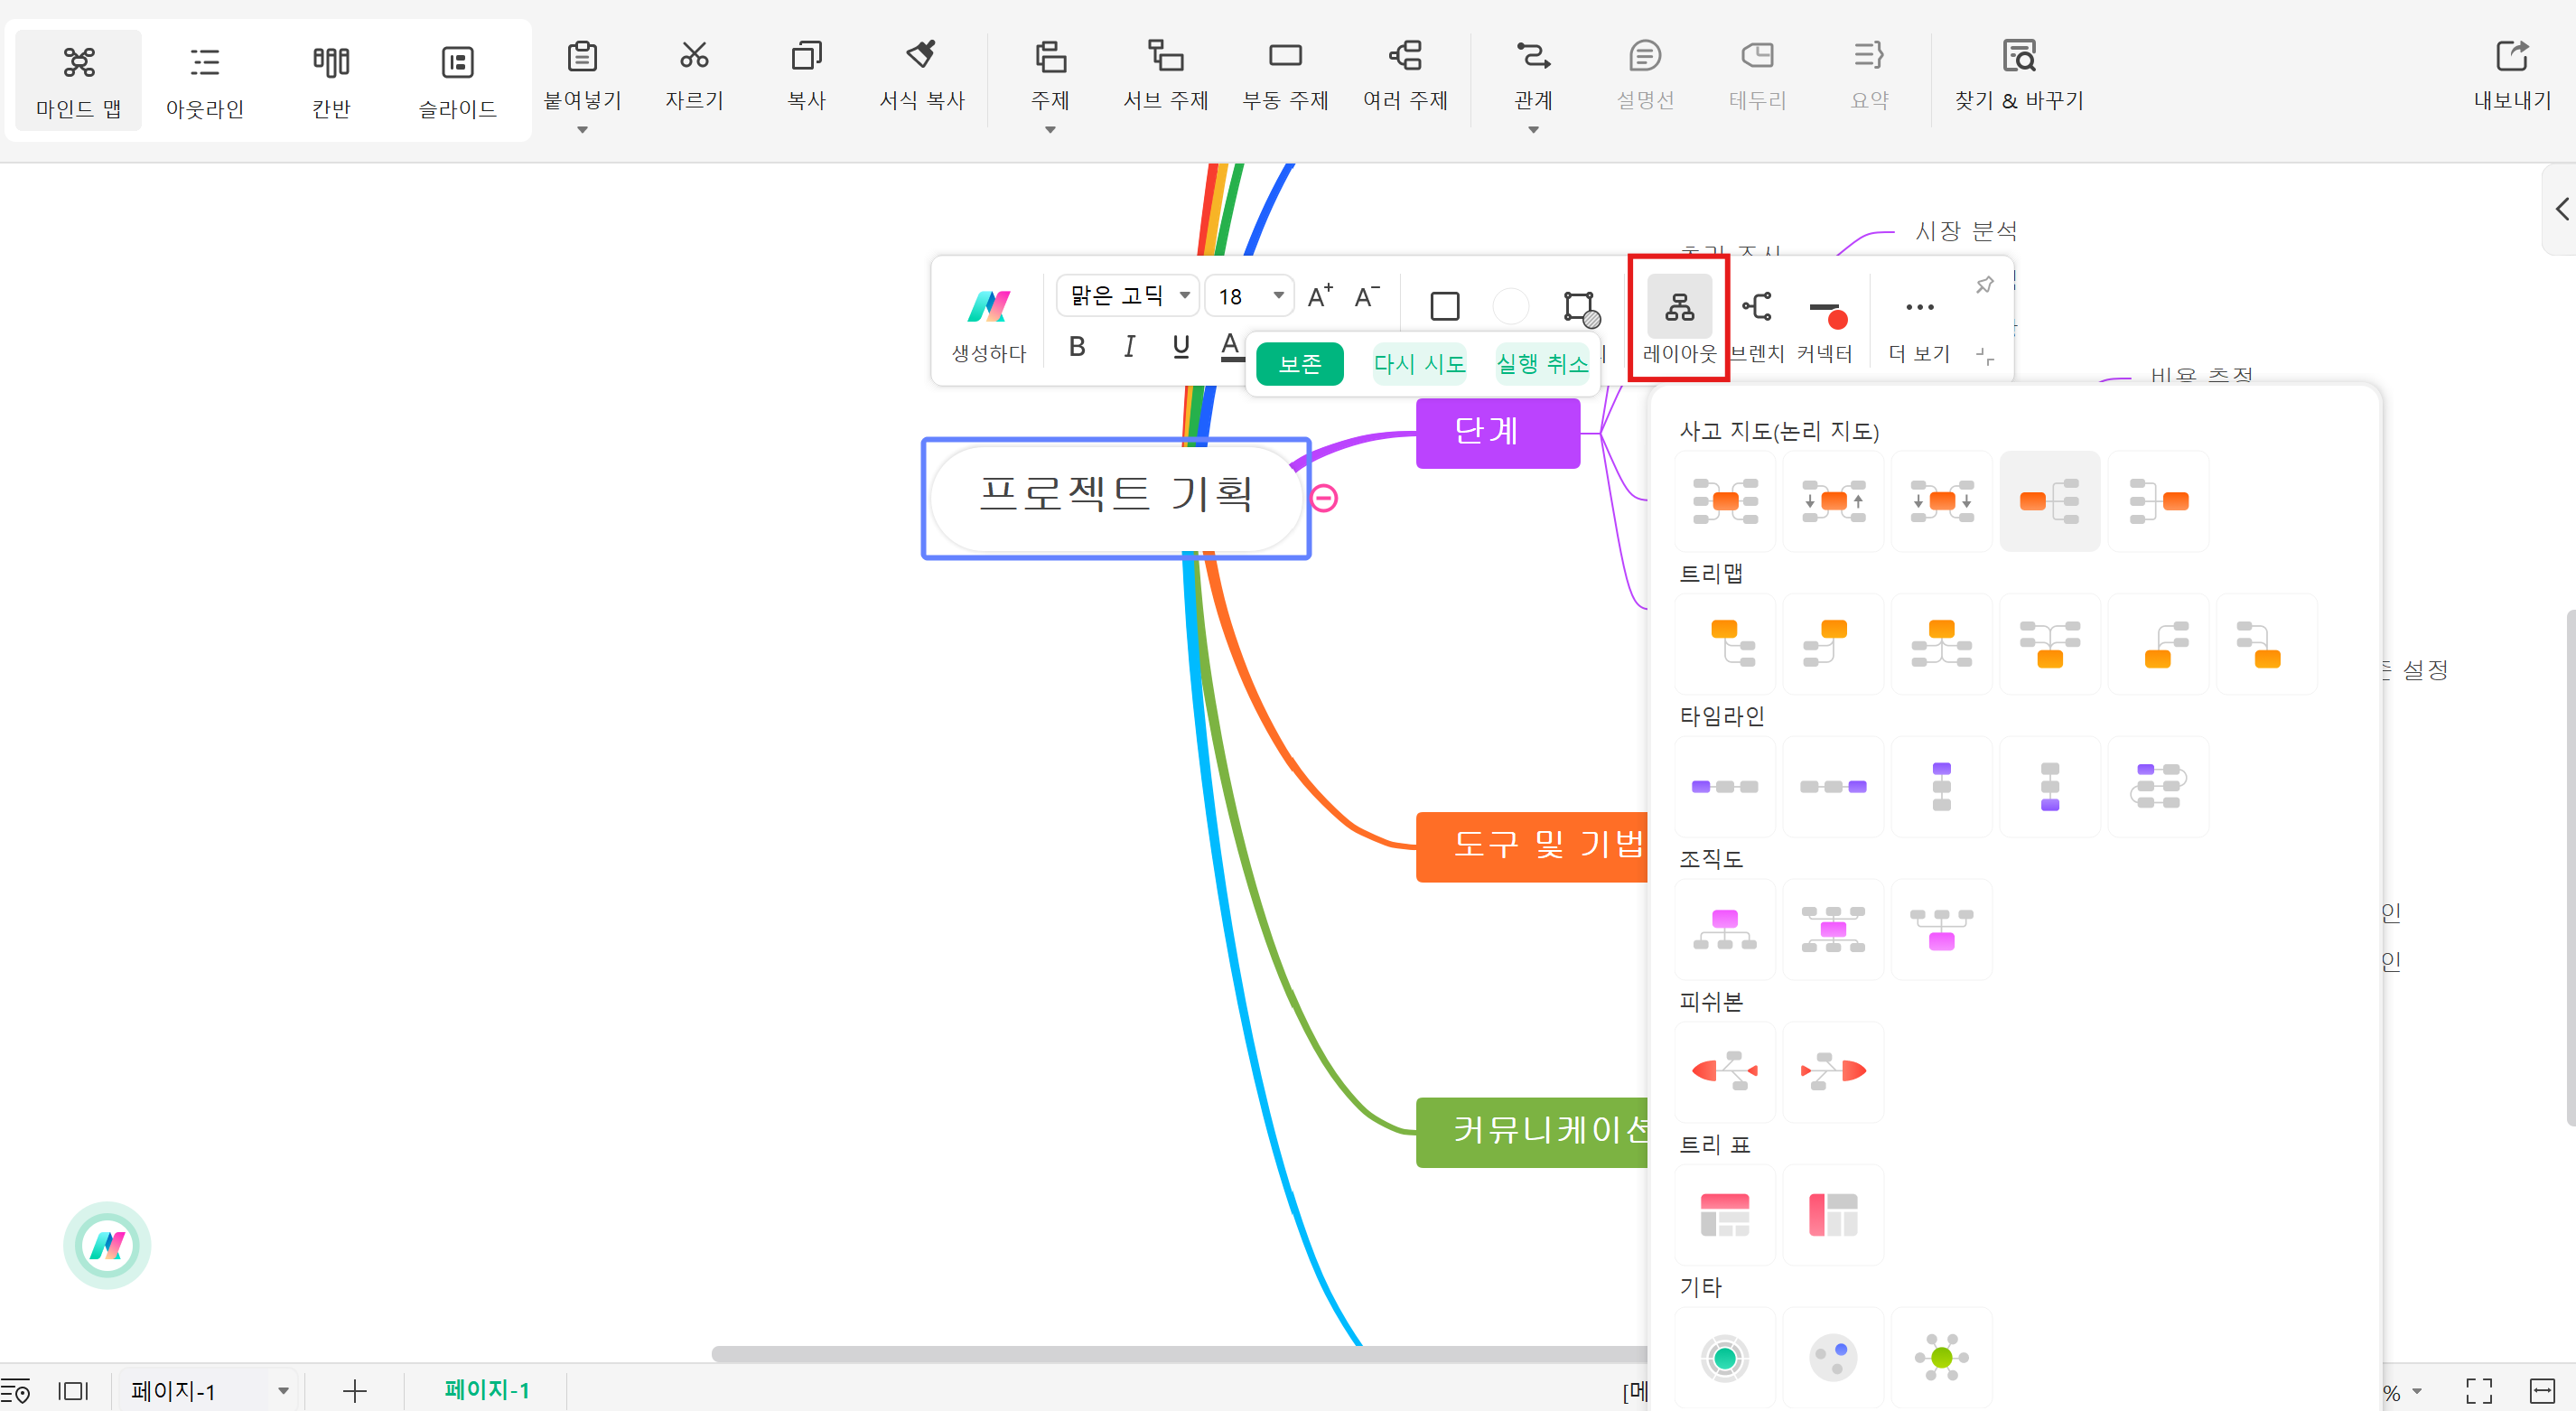
Task: Open the floating AI assistant button
Action: pyautogui.click(x=107, y=1245)
